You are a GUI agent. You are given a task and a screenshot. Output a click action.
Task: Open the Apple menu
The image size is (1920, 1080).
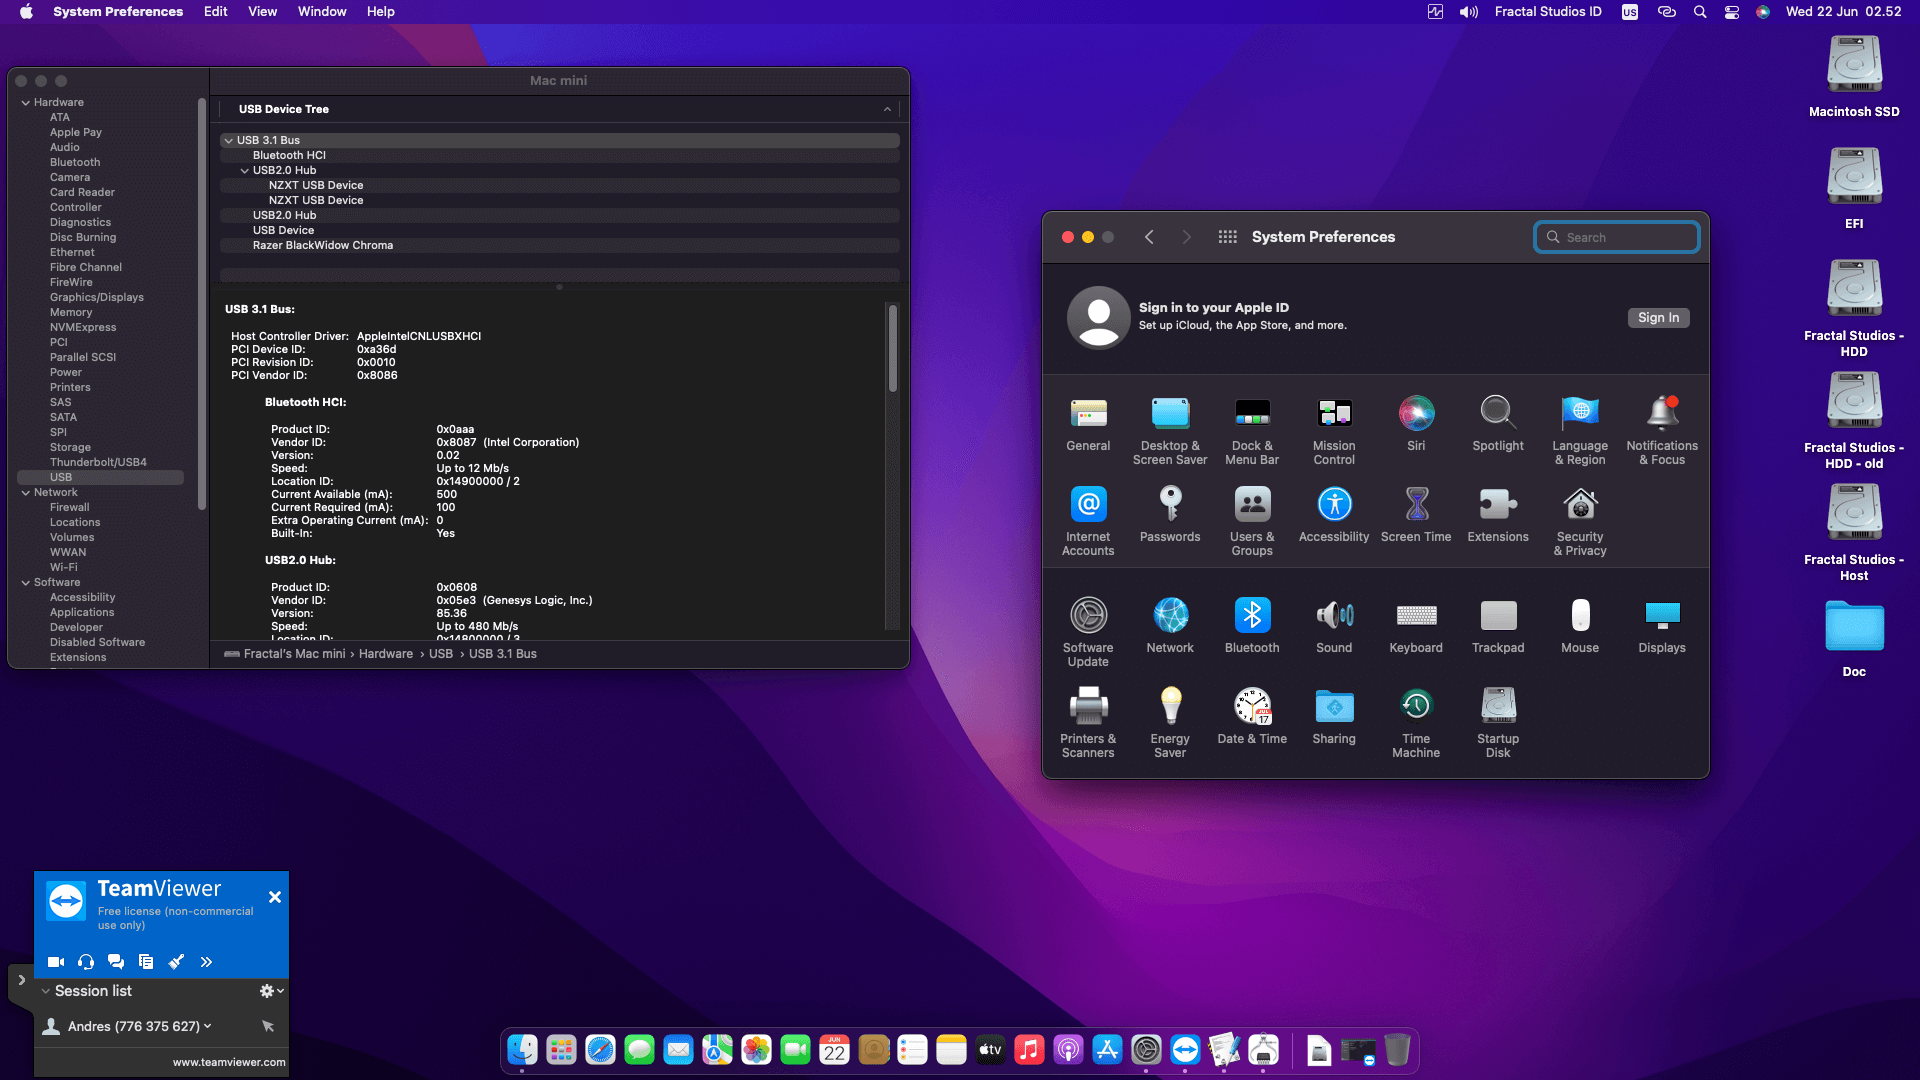click(26, 12)
